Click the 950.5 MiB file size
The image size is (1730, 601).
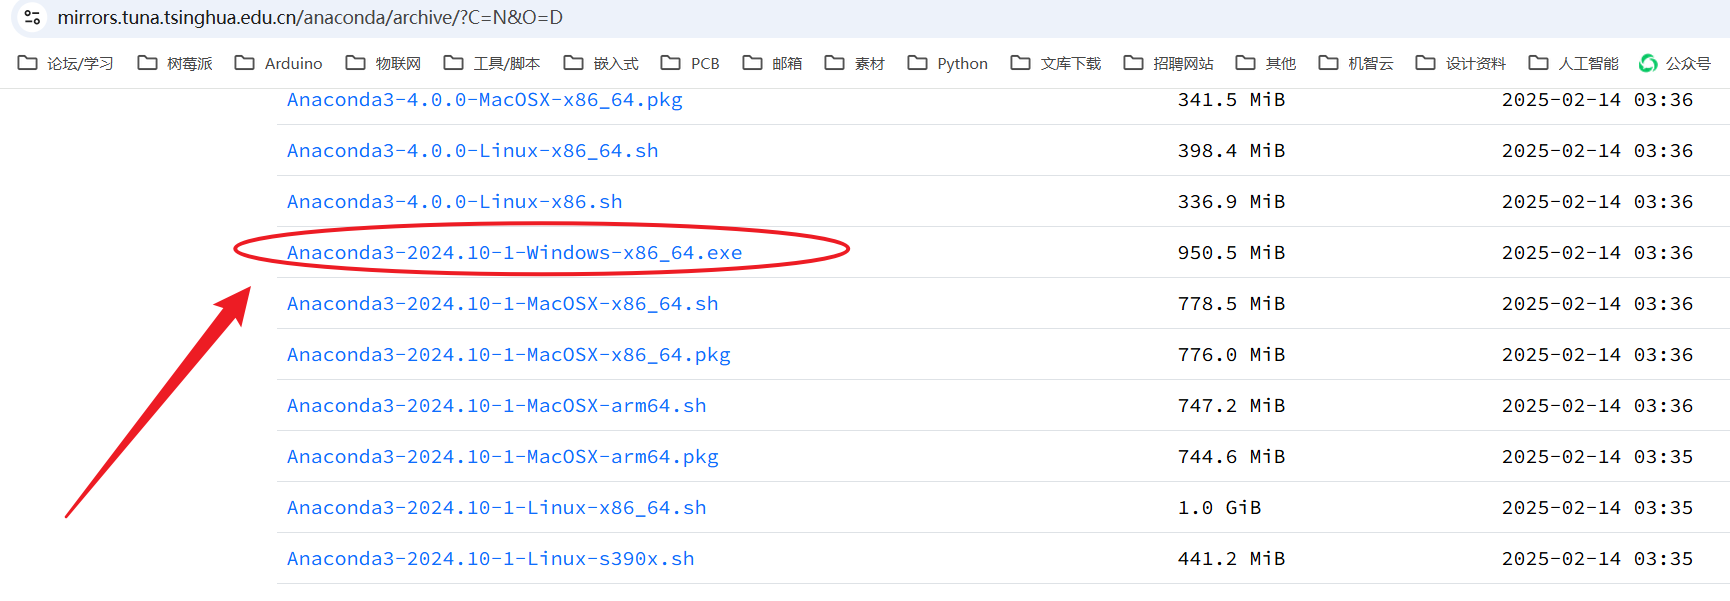coord(1232,253)
